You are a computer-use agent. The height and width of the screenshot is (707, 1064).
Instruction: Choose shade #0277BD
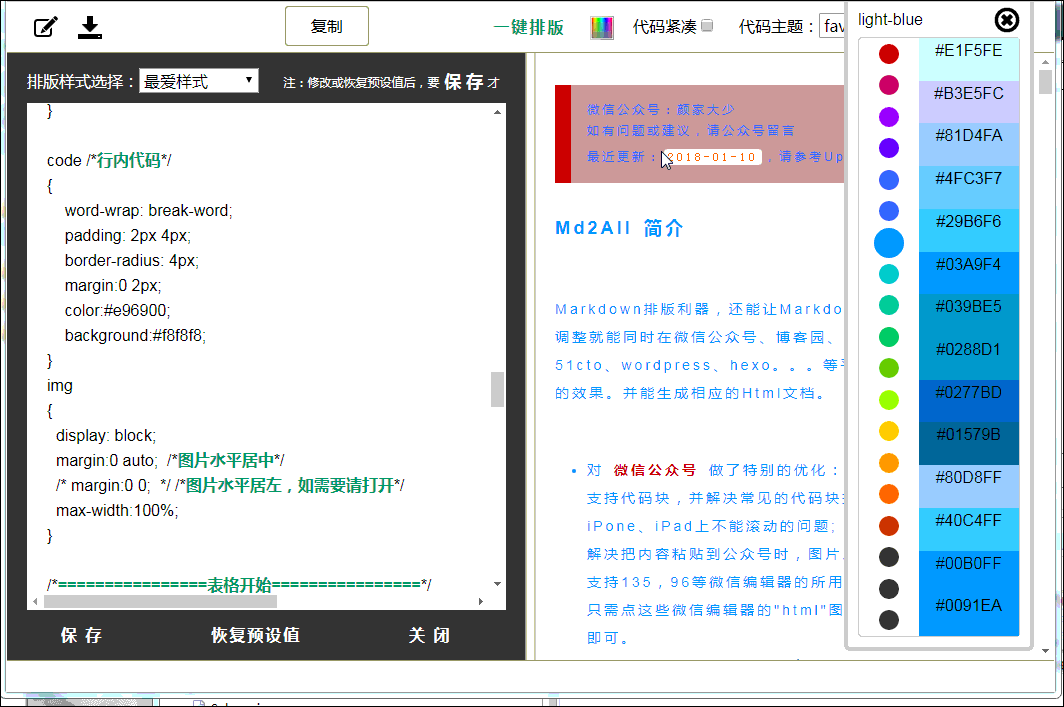969,401
